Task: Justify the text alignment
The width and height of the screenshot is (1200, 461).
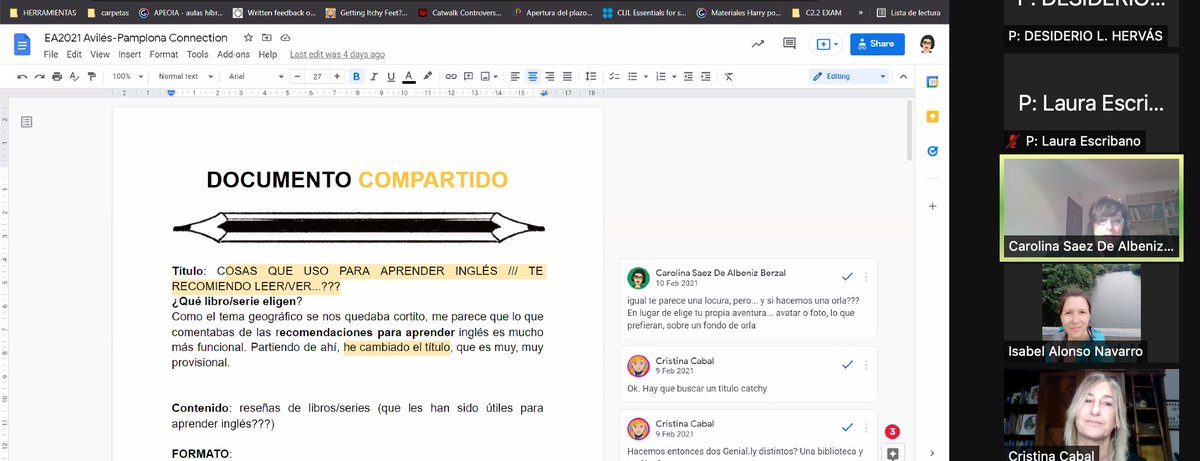Action: click(x=566, y=76)
